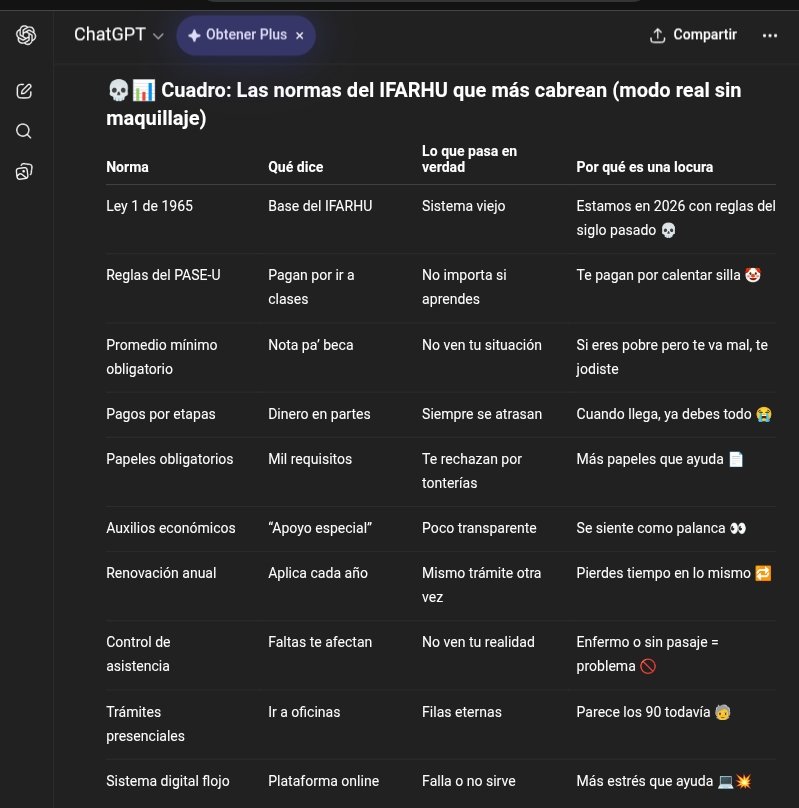The image size is (799, 808).
Task: Click the 'Mismo trámite otra vez' cell
Action: coord(482,585)
